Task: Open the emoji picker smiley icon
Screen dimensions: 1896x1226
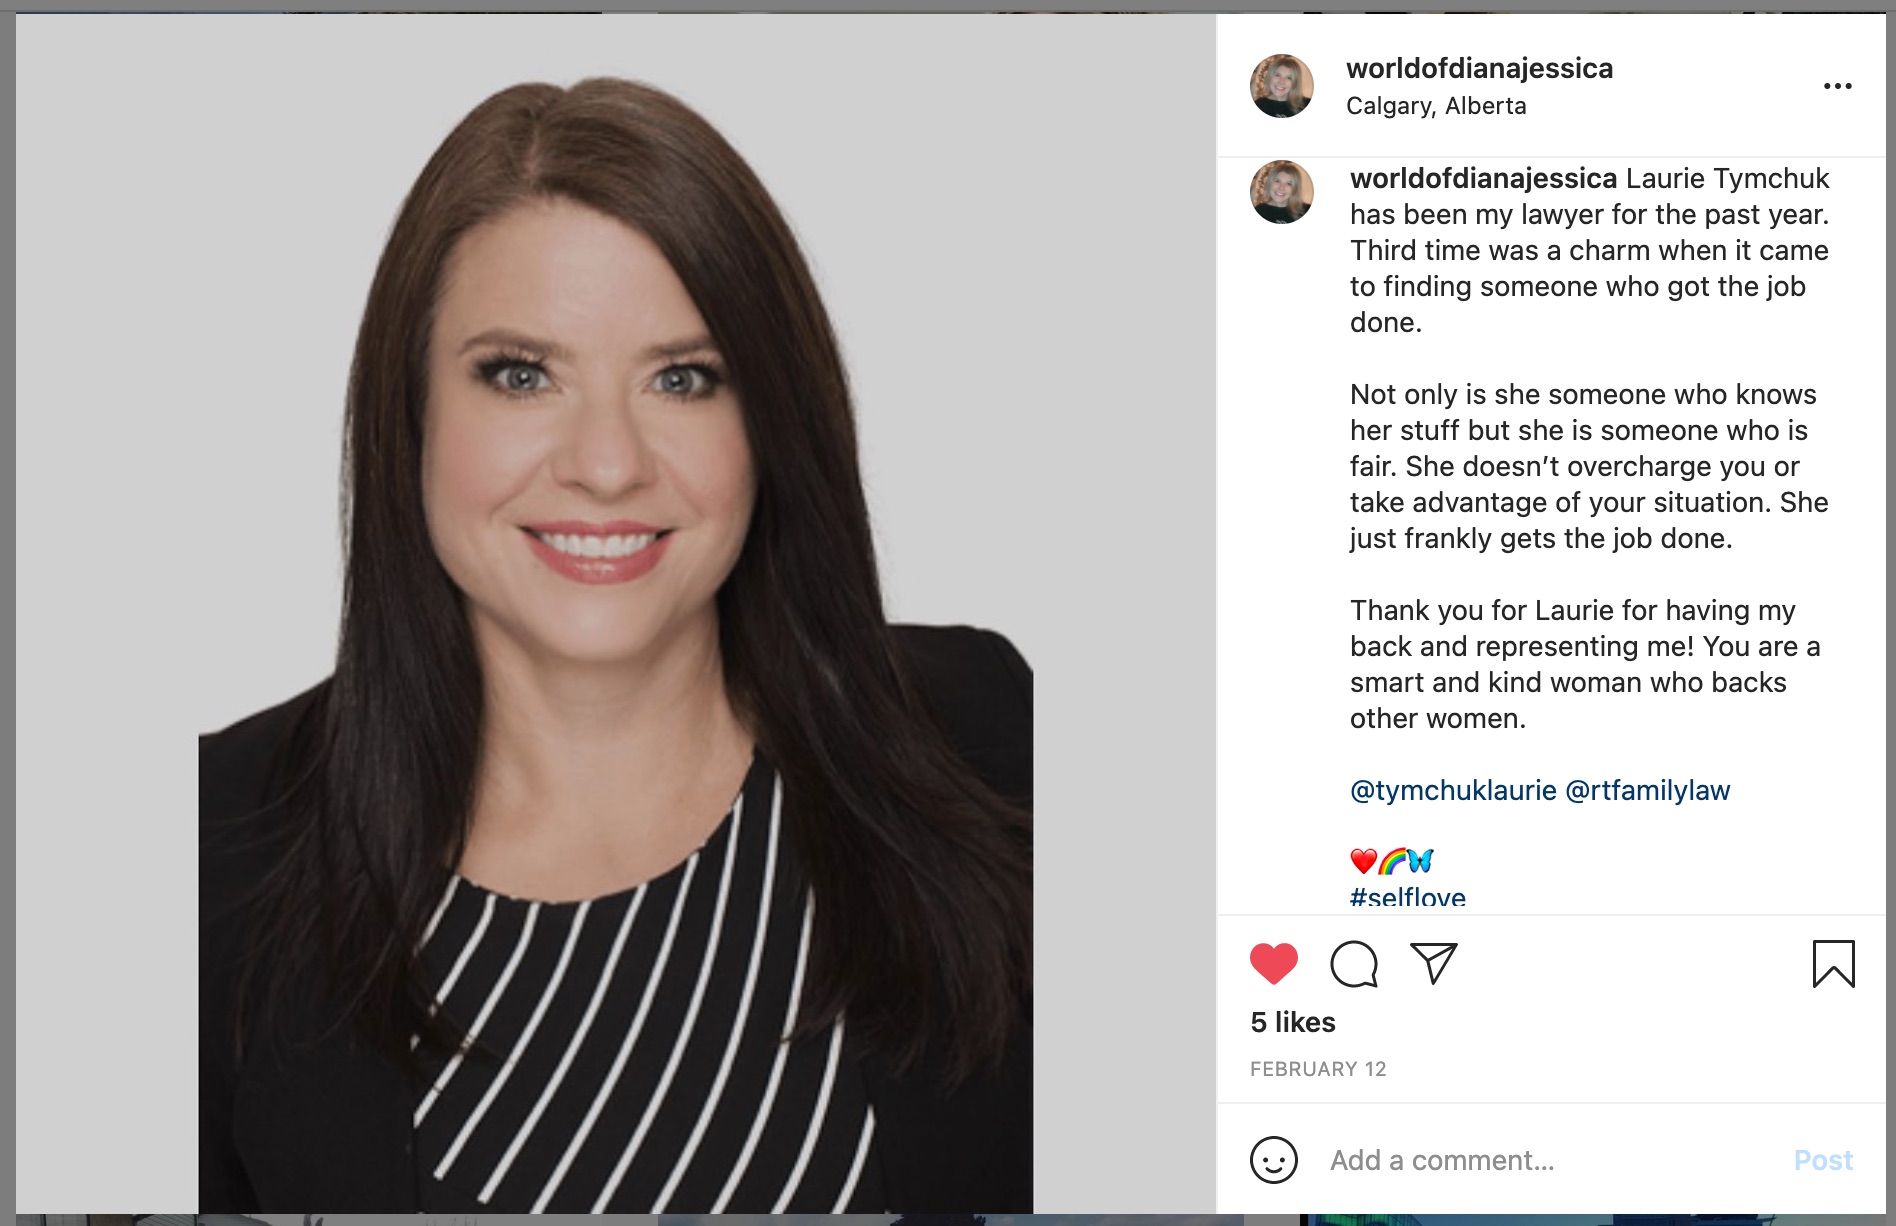Action: click(x=1273, y=1160)
